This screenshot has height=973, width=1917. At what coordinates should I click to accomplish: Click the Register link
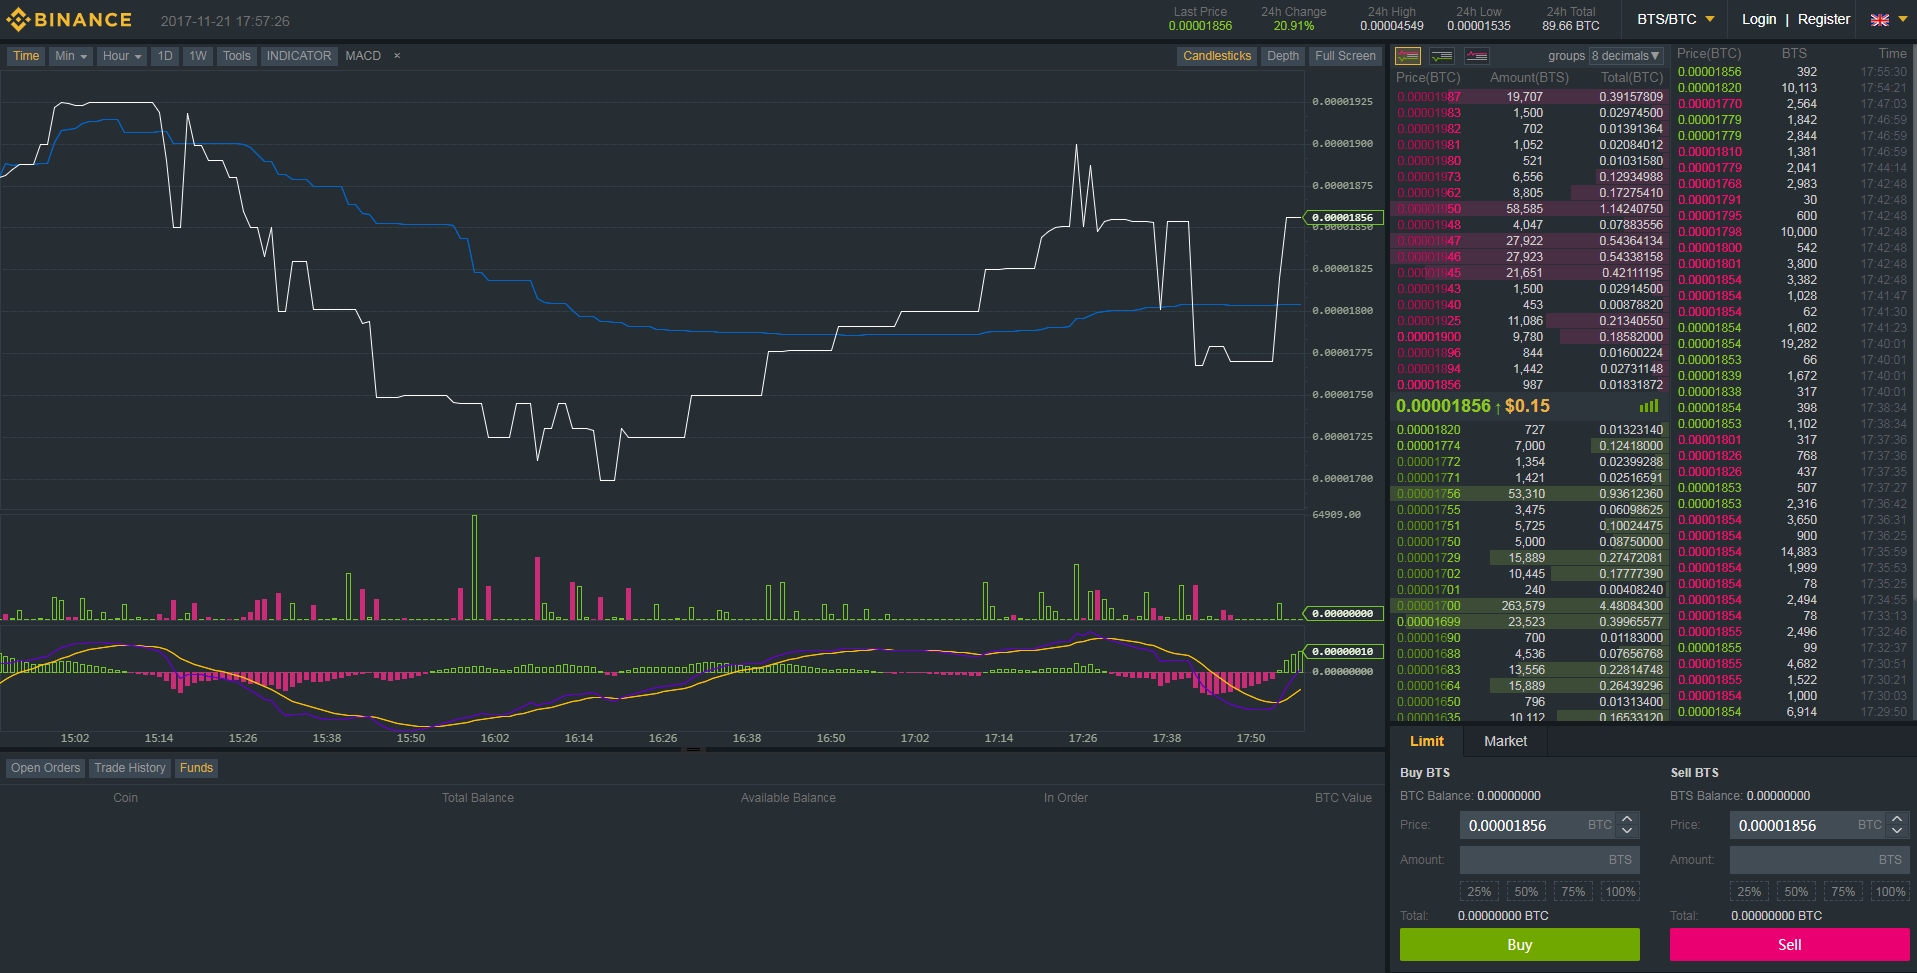click(x=1824, y=19)
